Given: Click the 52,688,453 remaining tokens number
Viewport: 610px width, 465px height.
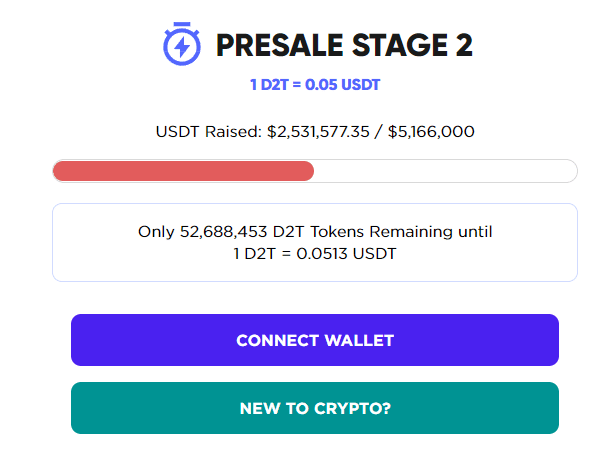Looking at the screenshot, I should (x=223, y=232).
